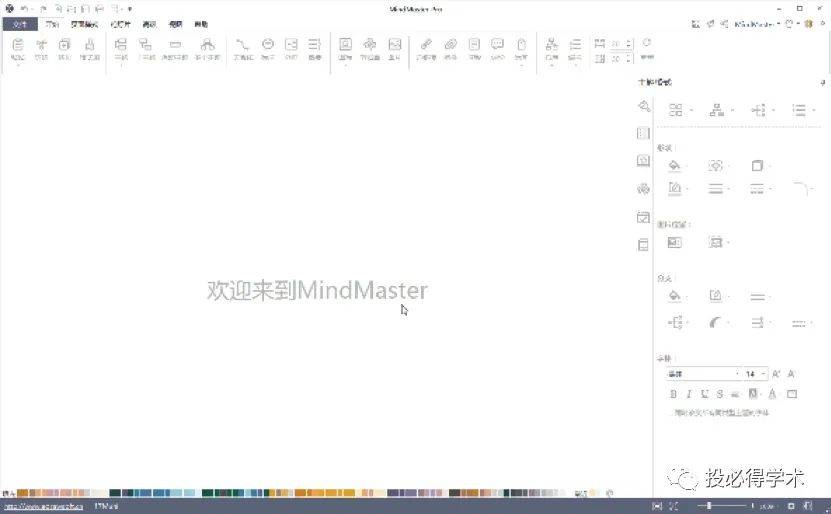Open the clipart side panel tab
Screen dimensions: 831x514
pyautogui.click(x=643, y=189)
